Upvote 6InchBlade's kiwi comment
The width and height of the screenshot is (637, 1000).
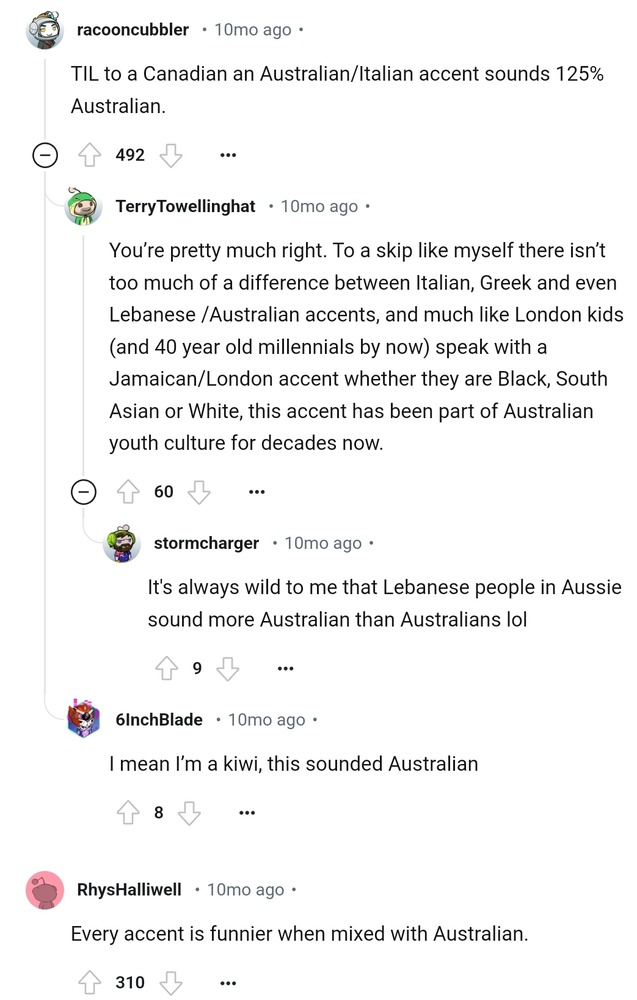point(129,812)
